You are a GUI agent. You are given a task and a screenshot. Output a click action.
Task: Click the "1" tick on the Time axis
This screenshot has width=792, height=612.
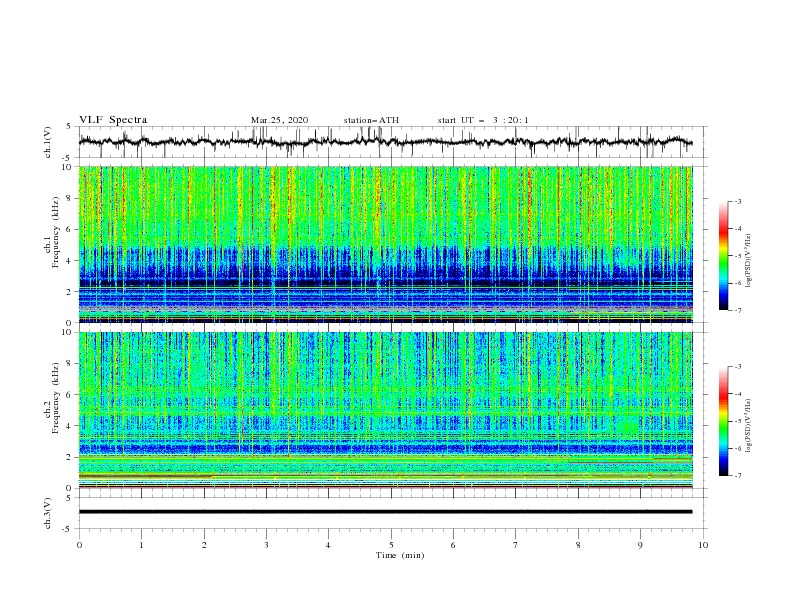[141, 545]
